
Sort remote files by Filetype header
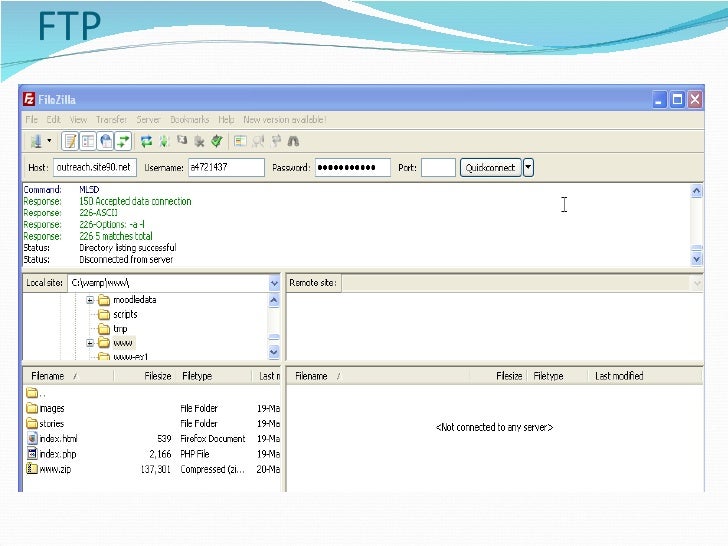click(557, 376)
